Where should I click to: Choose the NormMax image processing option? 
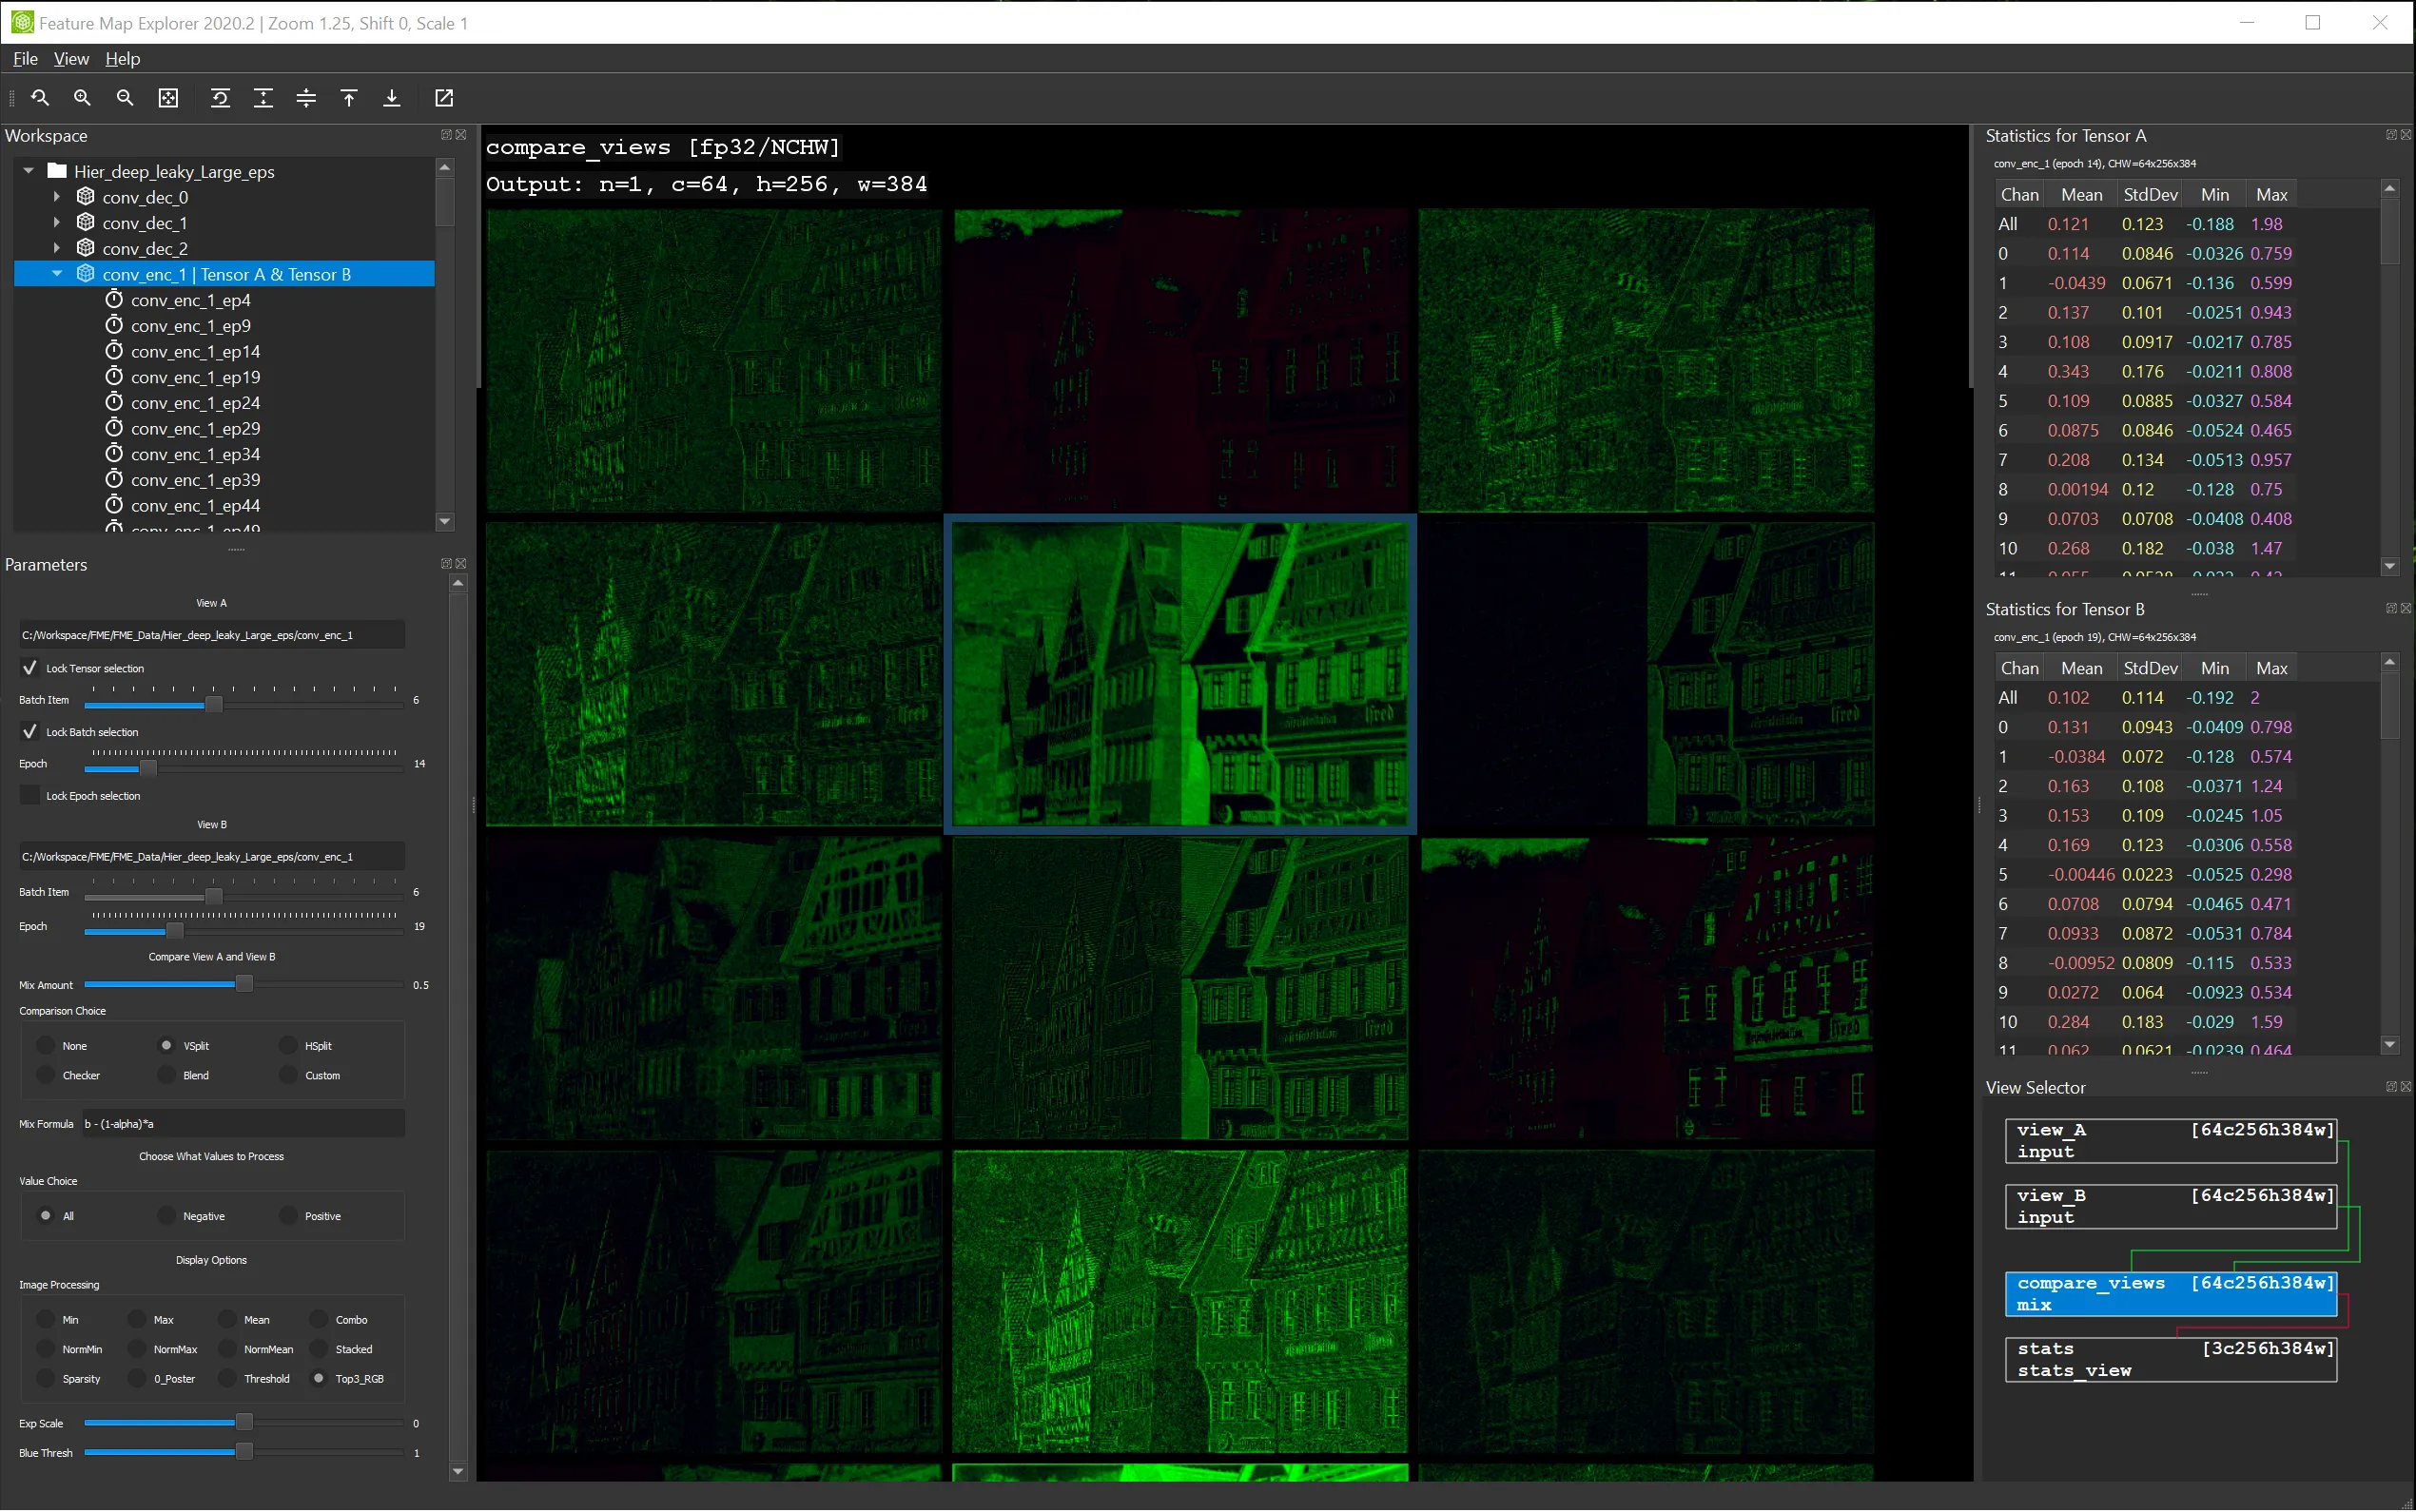click(137, 1350)
